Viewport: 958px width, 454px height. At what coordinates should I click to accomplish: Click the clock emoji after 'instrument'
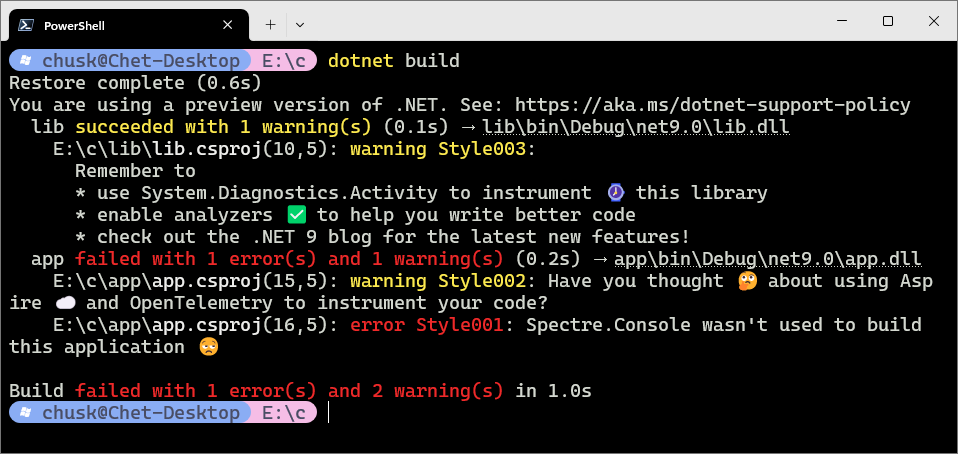tap(615, 193)
